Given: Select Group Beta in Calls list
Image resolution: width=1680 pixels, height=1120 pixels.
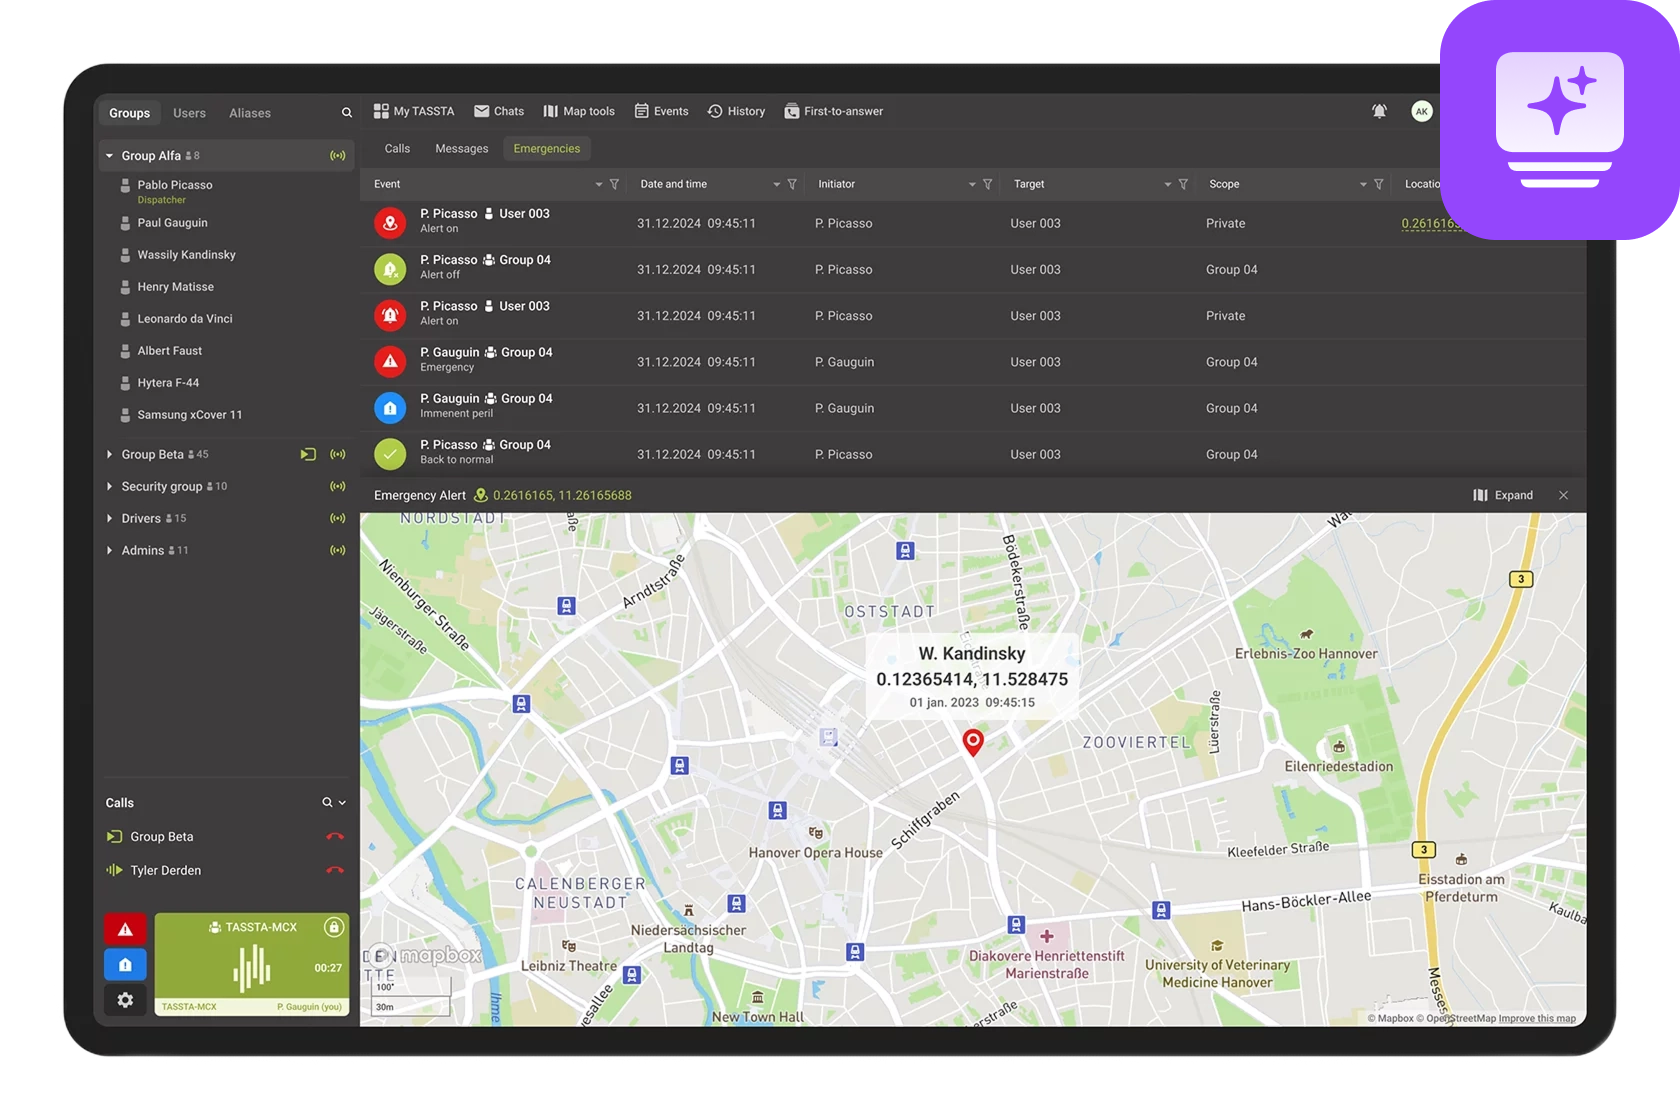Looking at the screenshot, I should tap(162, 837).
